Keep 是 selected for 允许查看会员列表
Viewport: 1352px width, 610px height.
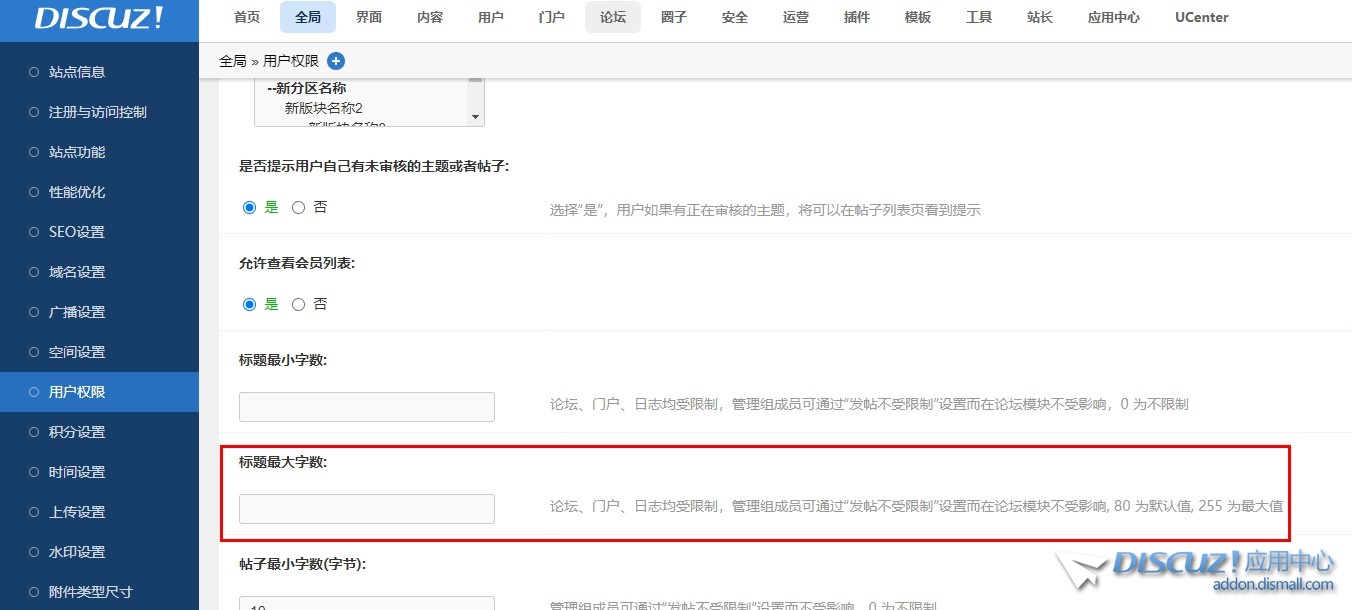pos(249,304)
